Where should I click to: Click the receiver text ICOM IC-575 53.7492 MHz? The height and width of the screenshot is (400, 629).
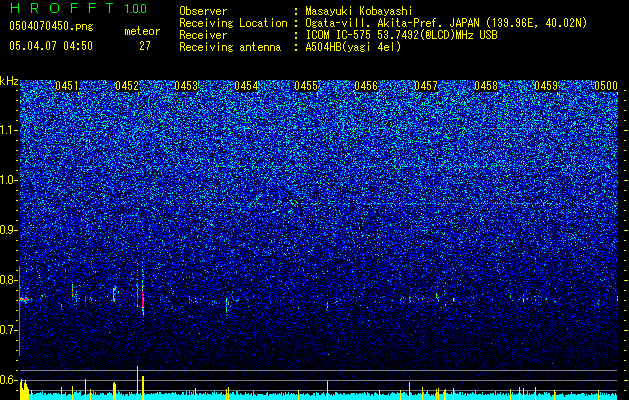click(x=401, y=35)
